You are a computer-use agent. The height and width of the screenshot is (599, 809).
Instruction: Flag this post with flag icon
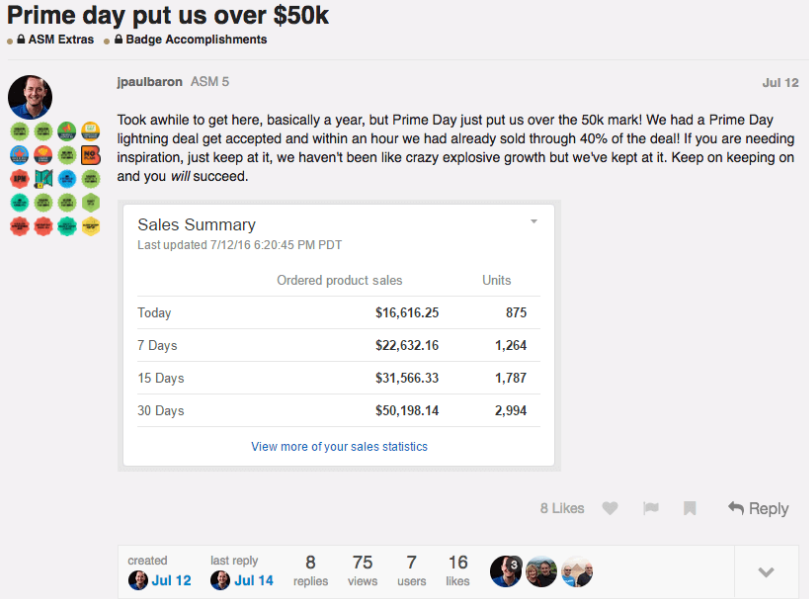tap(651, 508)
